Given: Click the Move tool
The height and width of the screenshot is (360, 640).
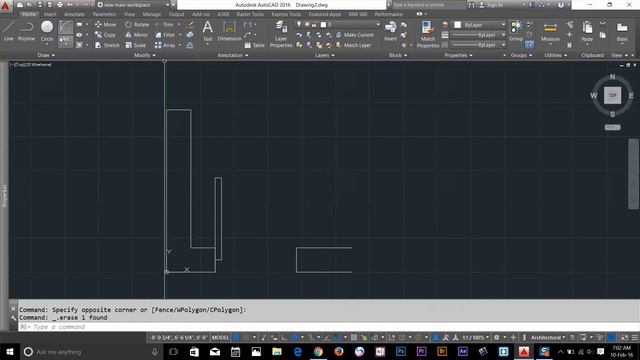Looking at the screenshot, I should (105, 24).
